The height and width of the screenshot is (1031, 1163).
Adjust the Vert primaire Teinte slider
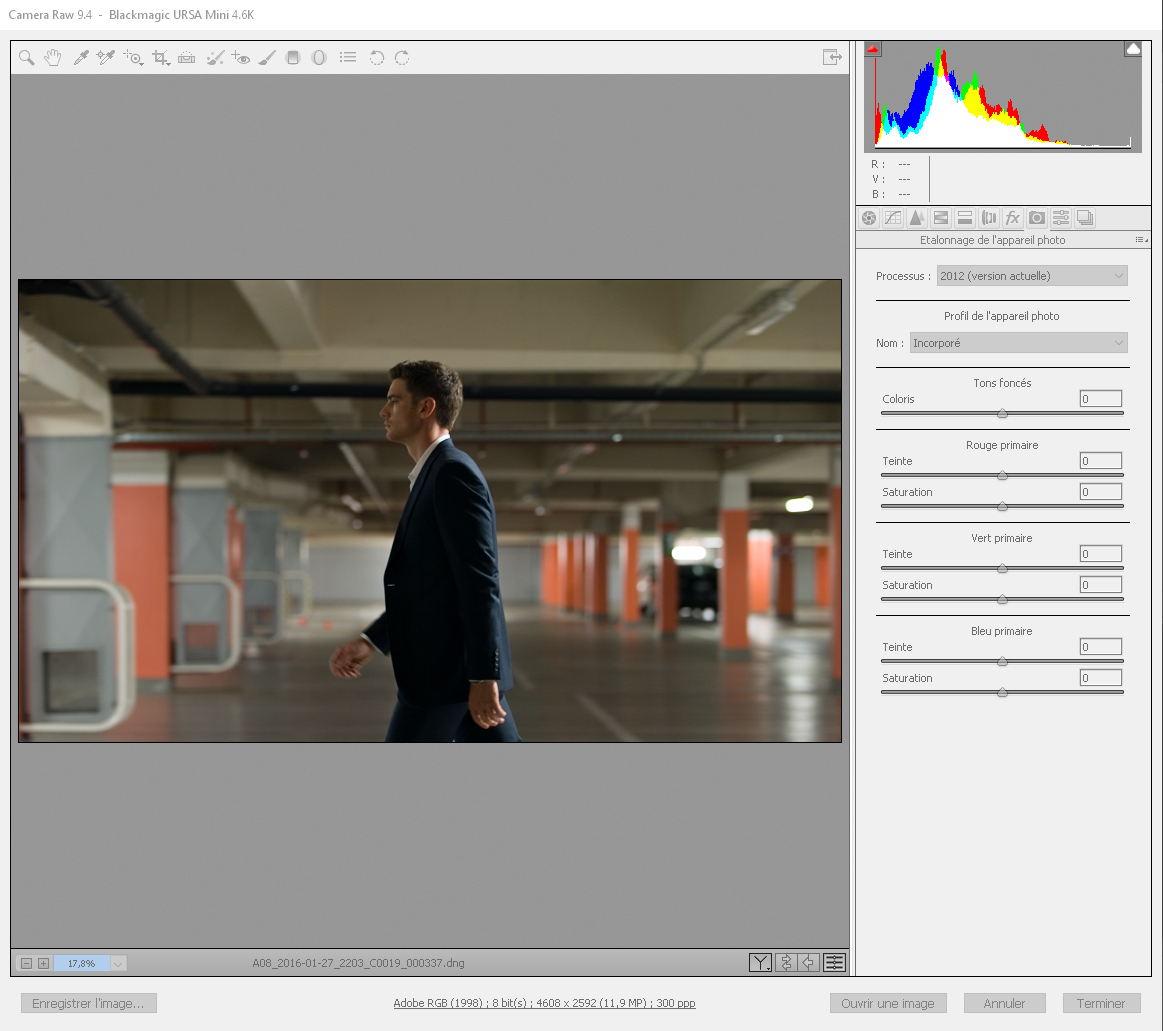[1002, 568]
